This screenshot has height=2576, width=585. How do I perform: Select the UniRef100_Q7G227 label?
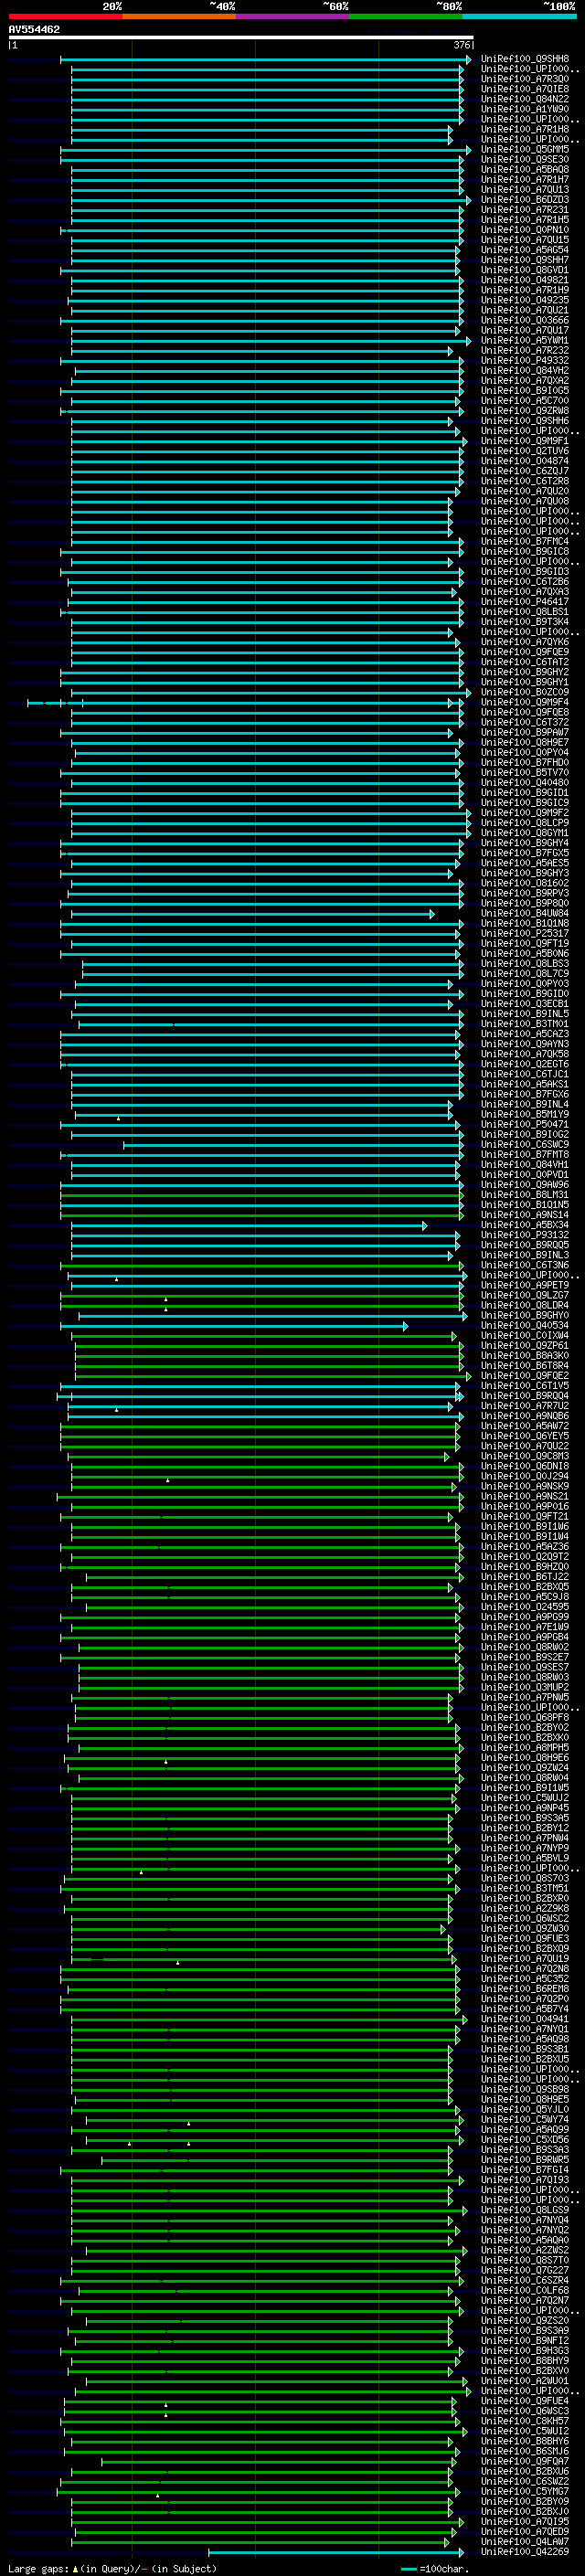point(525,2271)
